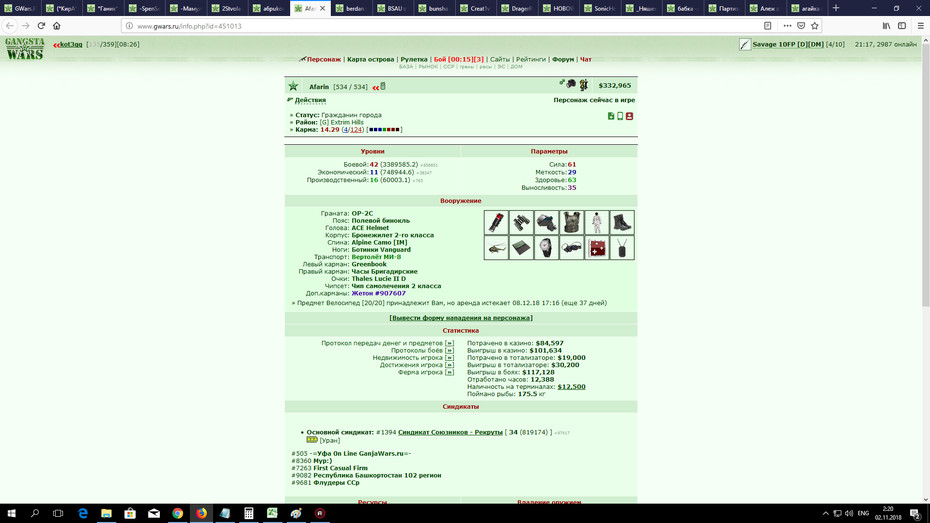Image resolution: width=930 pixels, height=523 pixels.
Task: Click the browser address bar URL
Action: 189,26
